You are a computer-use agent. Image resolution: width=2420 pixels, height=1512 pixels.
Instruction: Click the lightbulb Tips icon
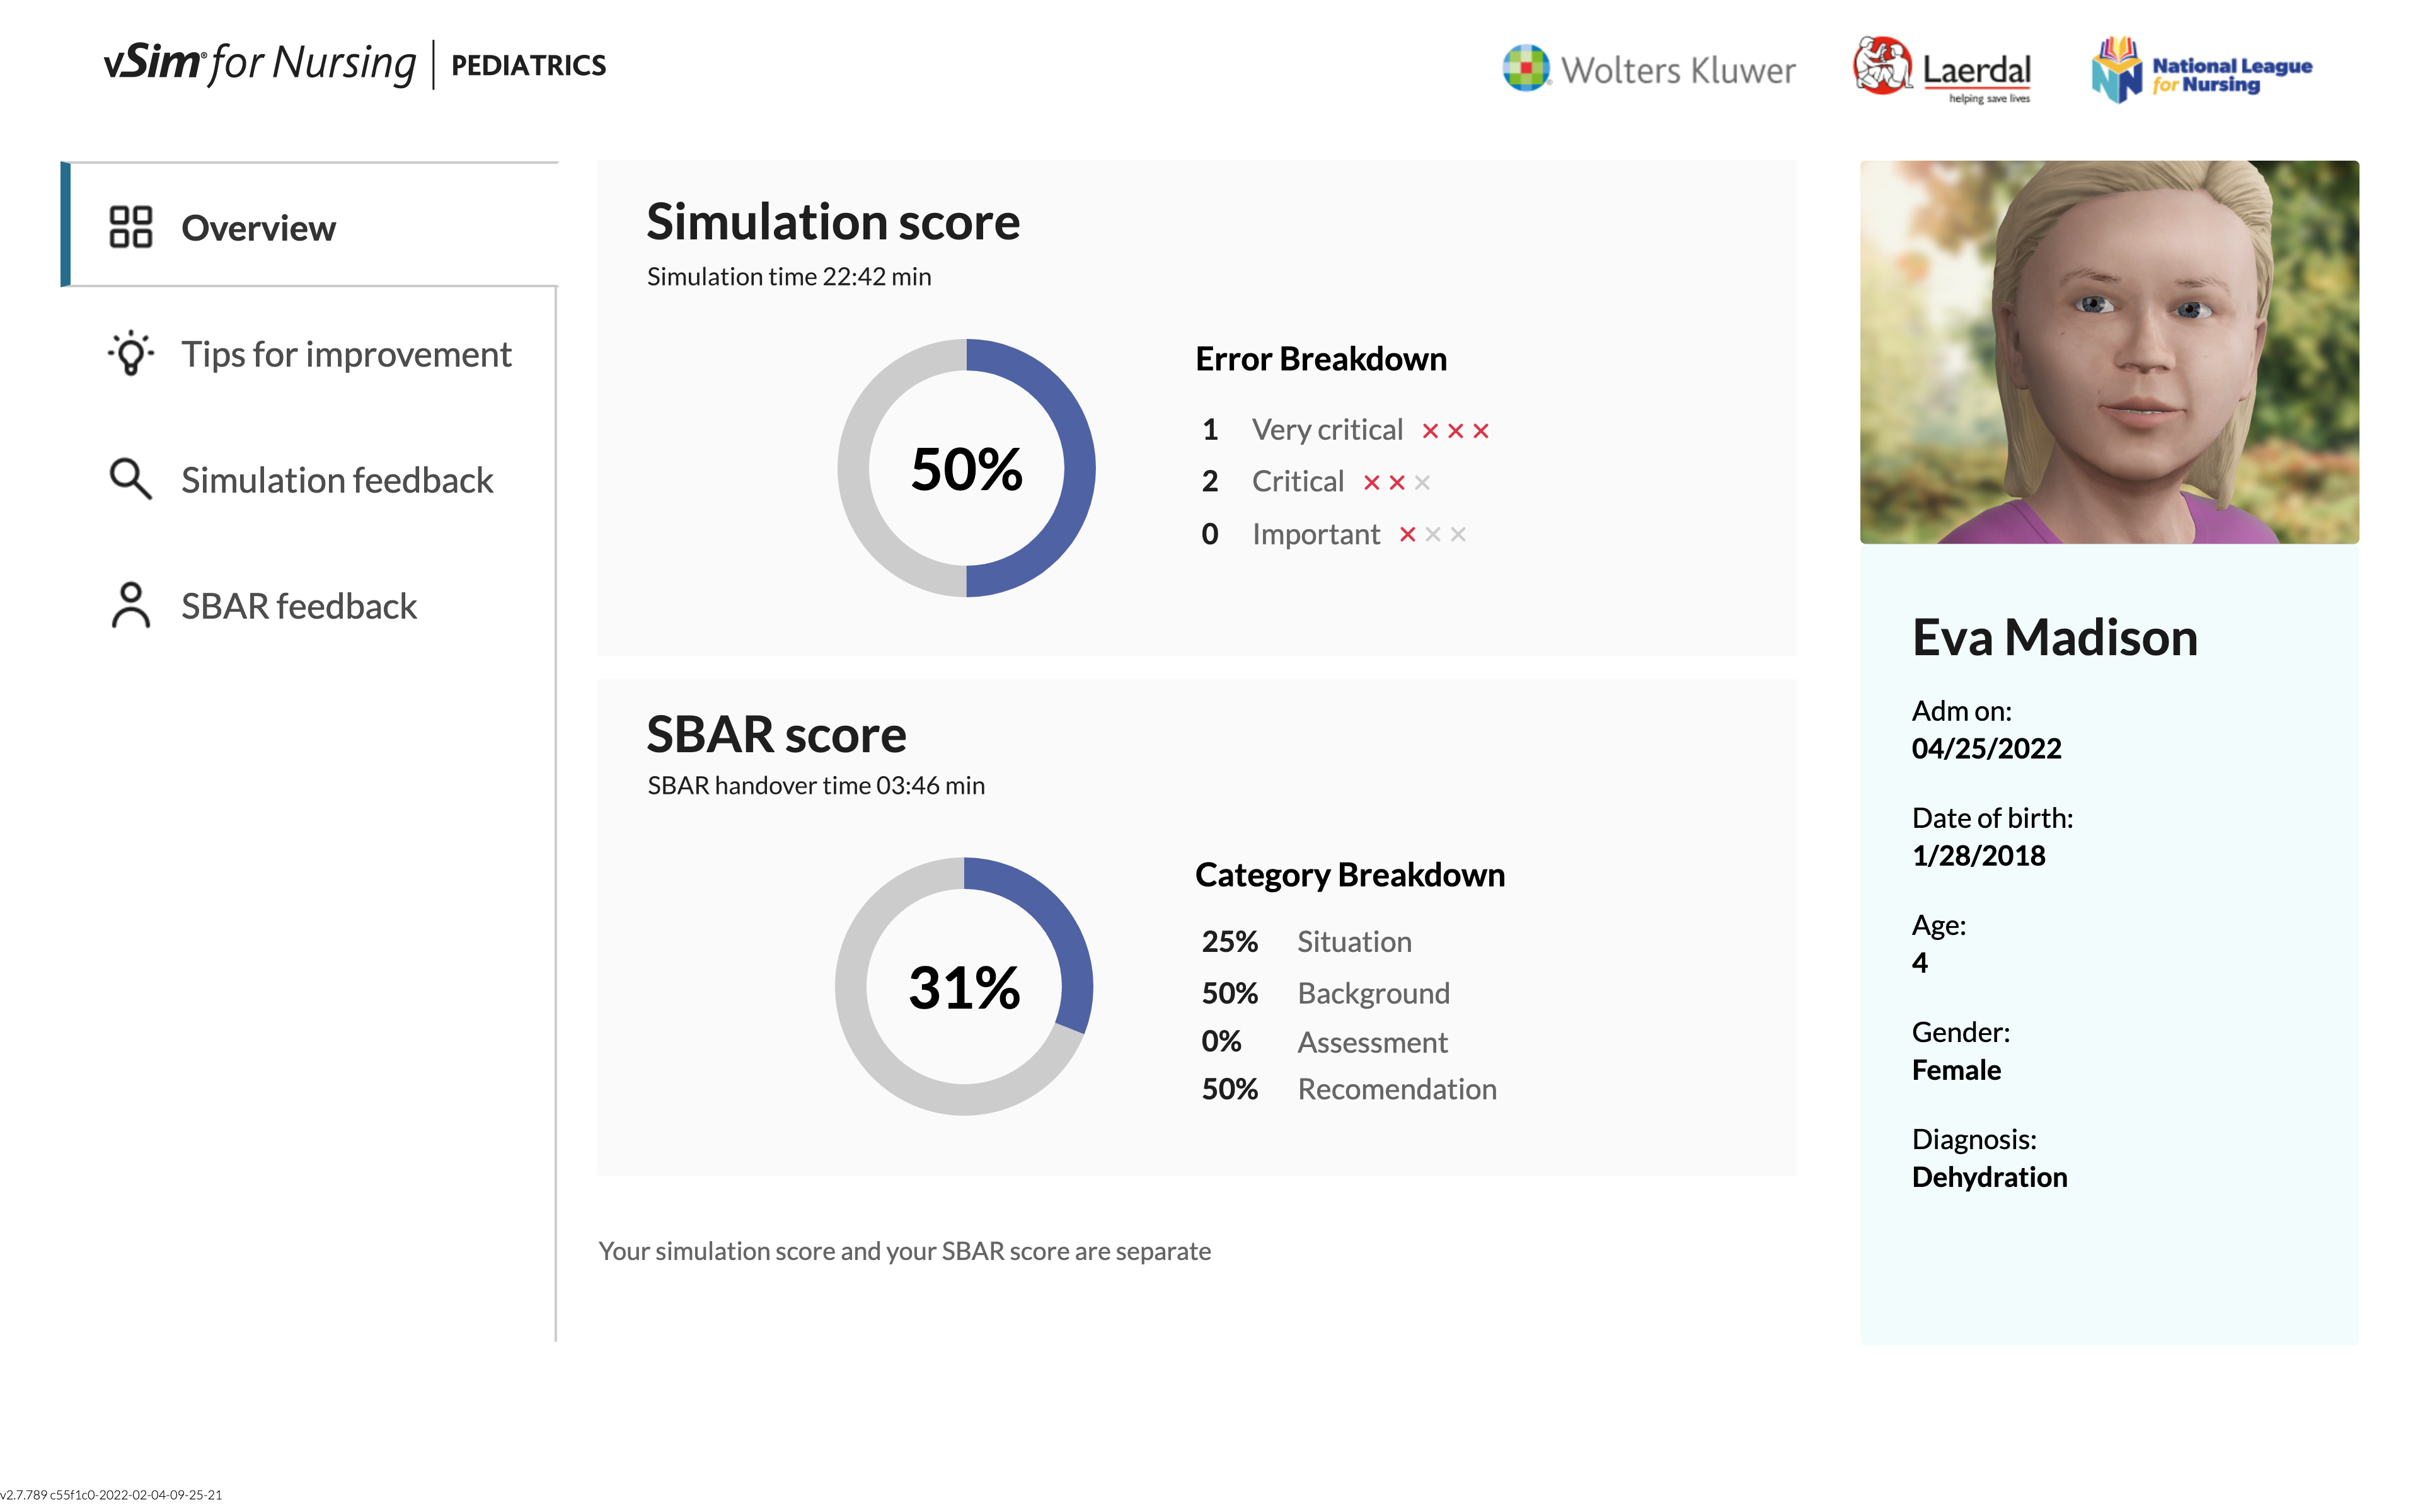(130, 354)
